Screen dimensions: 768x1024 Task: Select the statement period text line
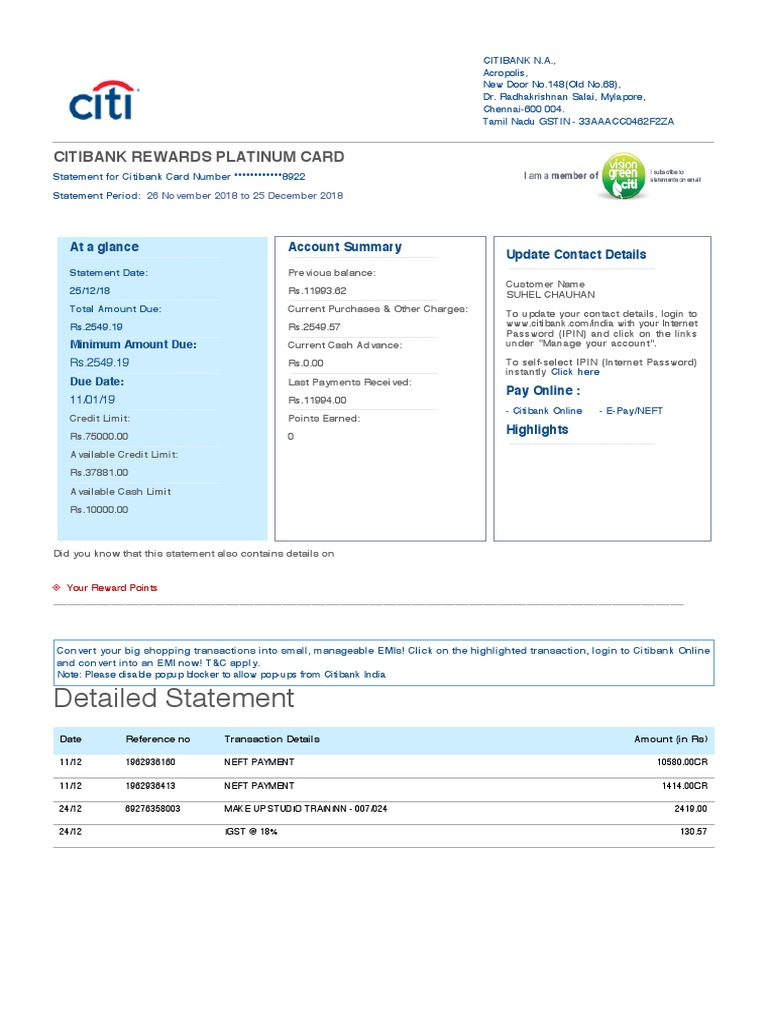(x=198, y=195)
